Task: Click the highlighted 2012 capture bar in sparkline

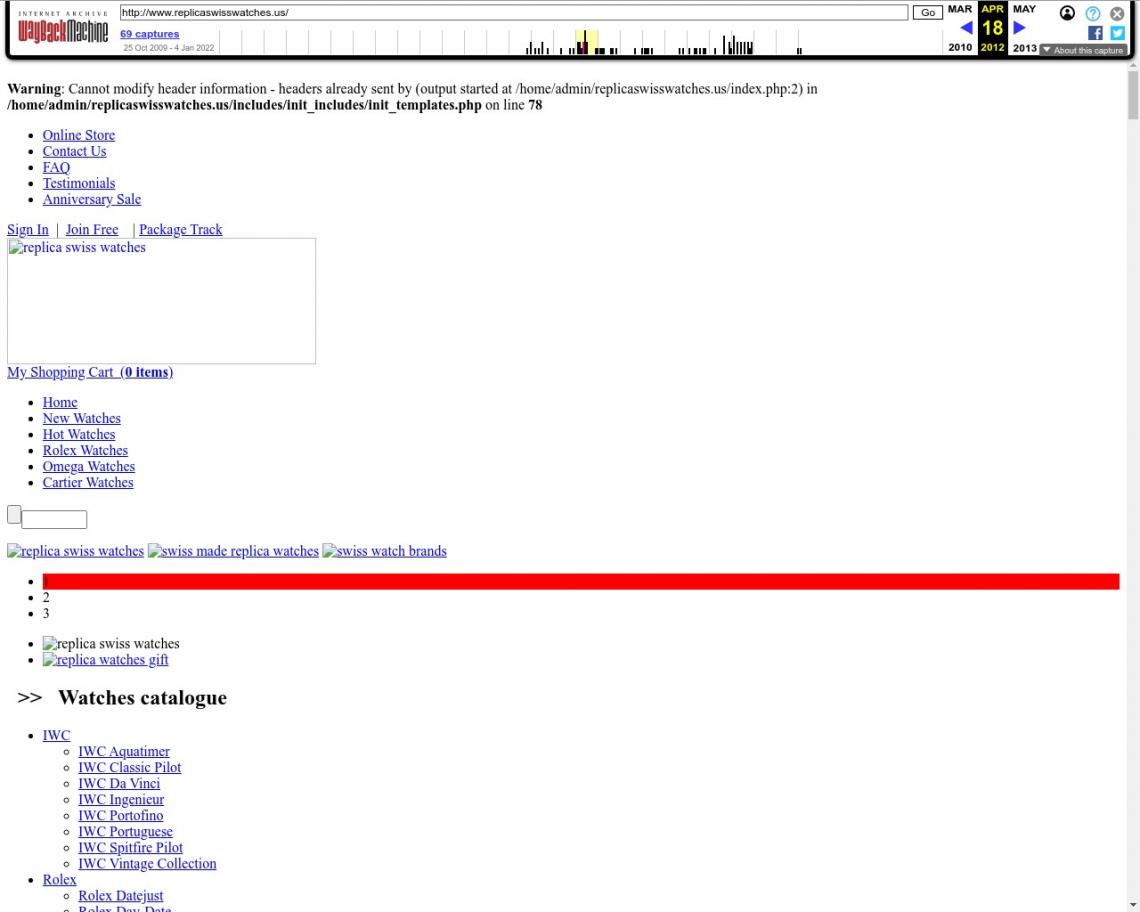Action: 585,43
